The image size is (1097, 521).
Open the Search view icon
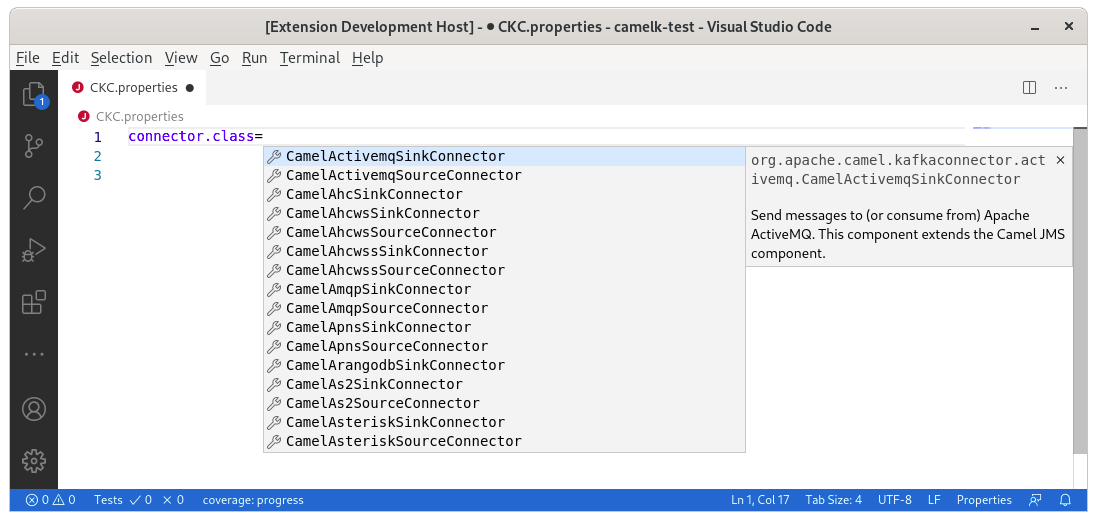click(x=34, y=197)
